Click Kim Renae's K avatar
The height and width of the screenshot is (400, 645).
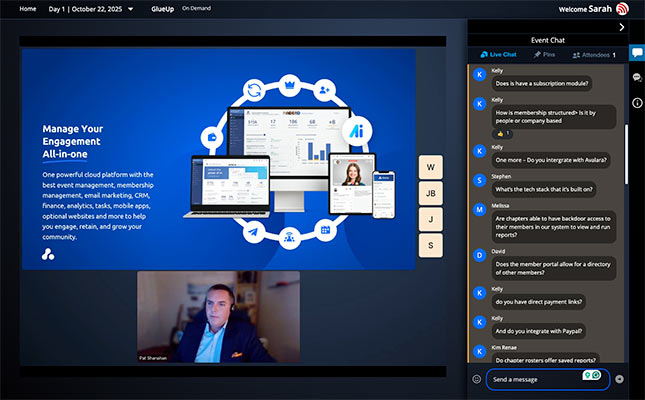pyautogui.click(x=480, y=351)
